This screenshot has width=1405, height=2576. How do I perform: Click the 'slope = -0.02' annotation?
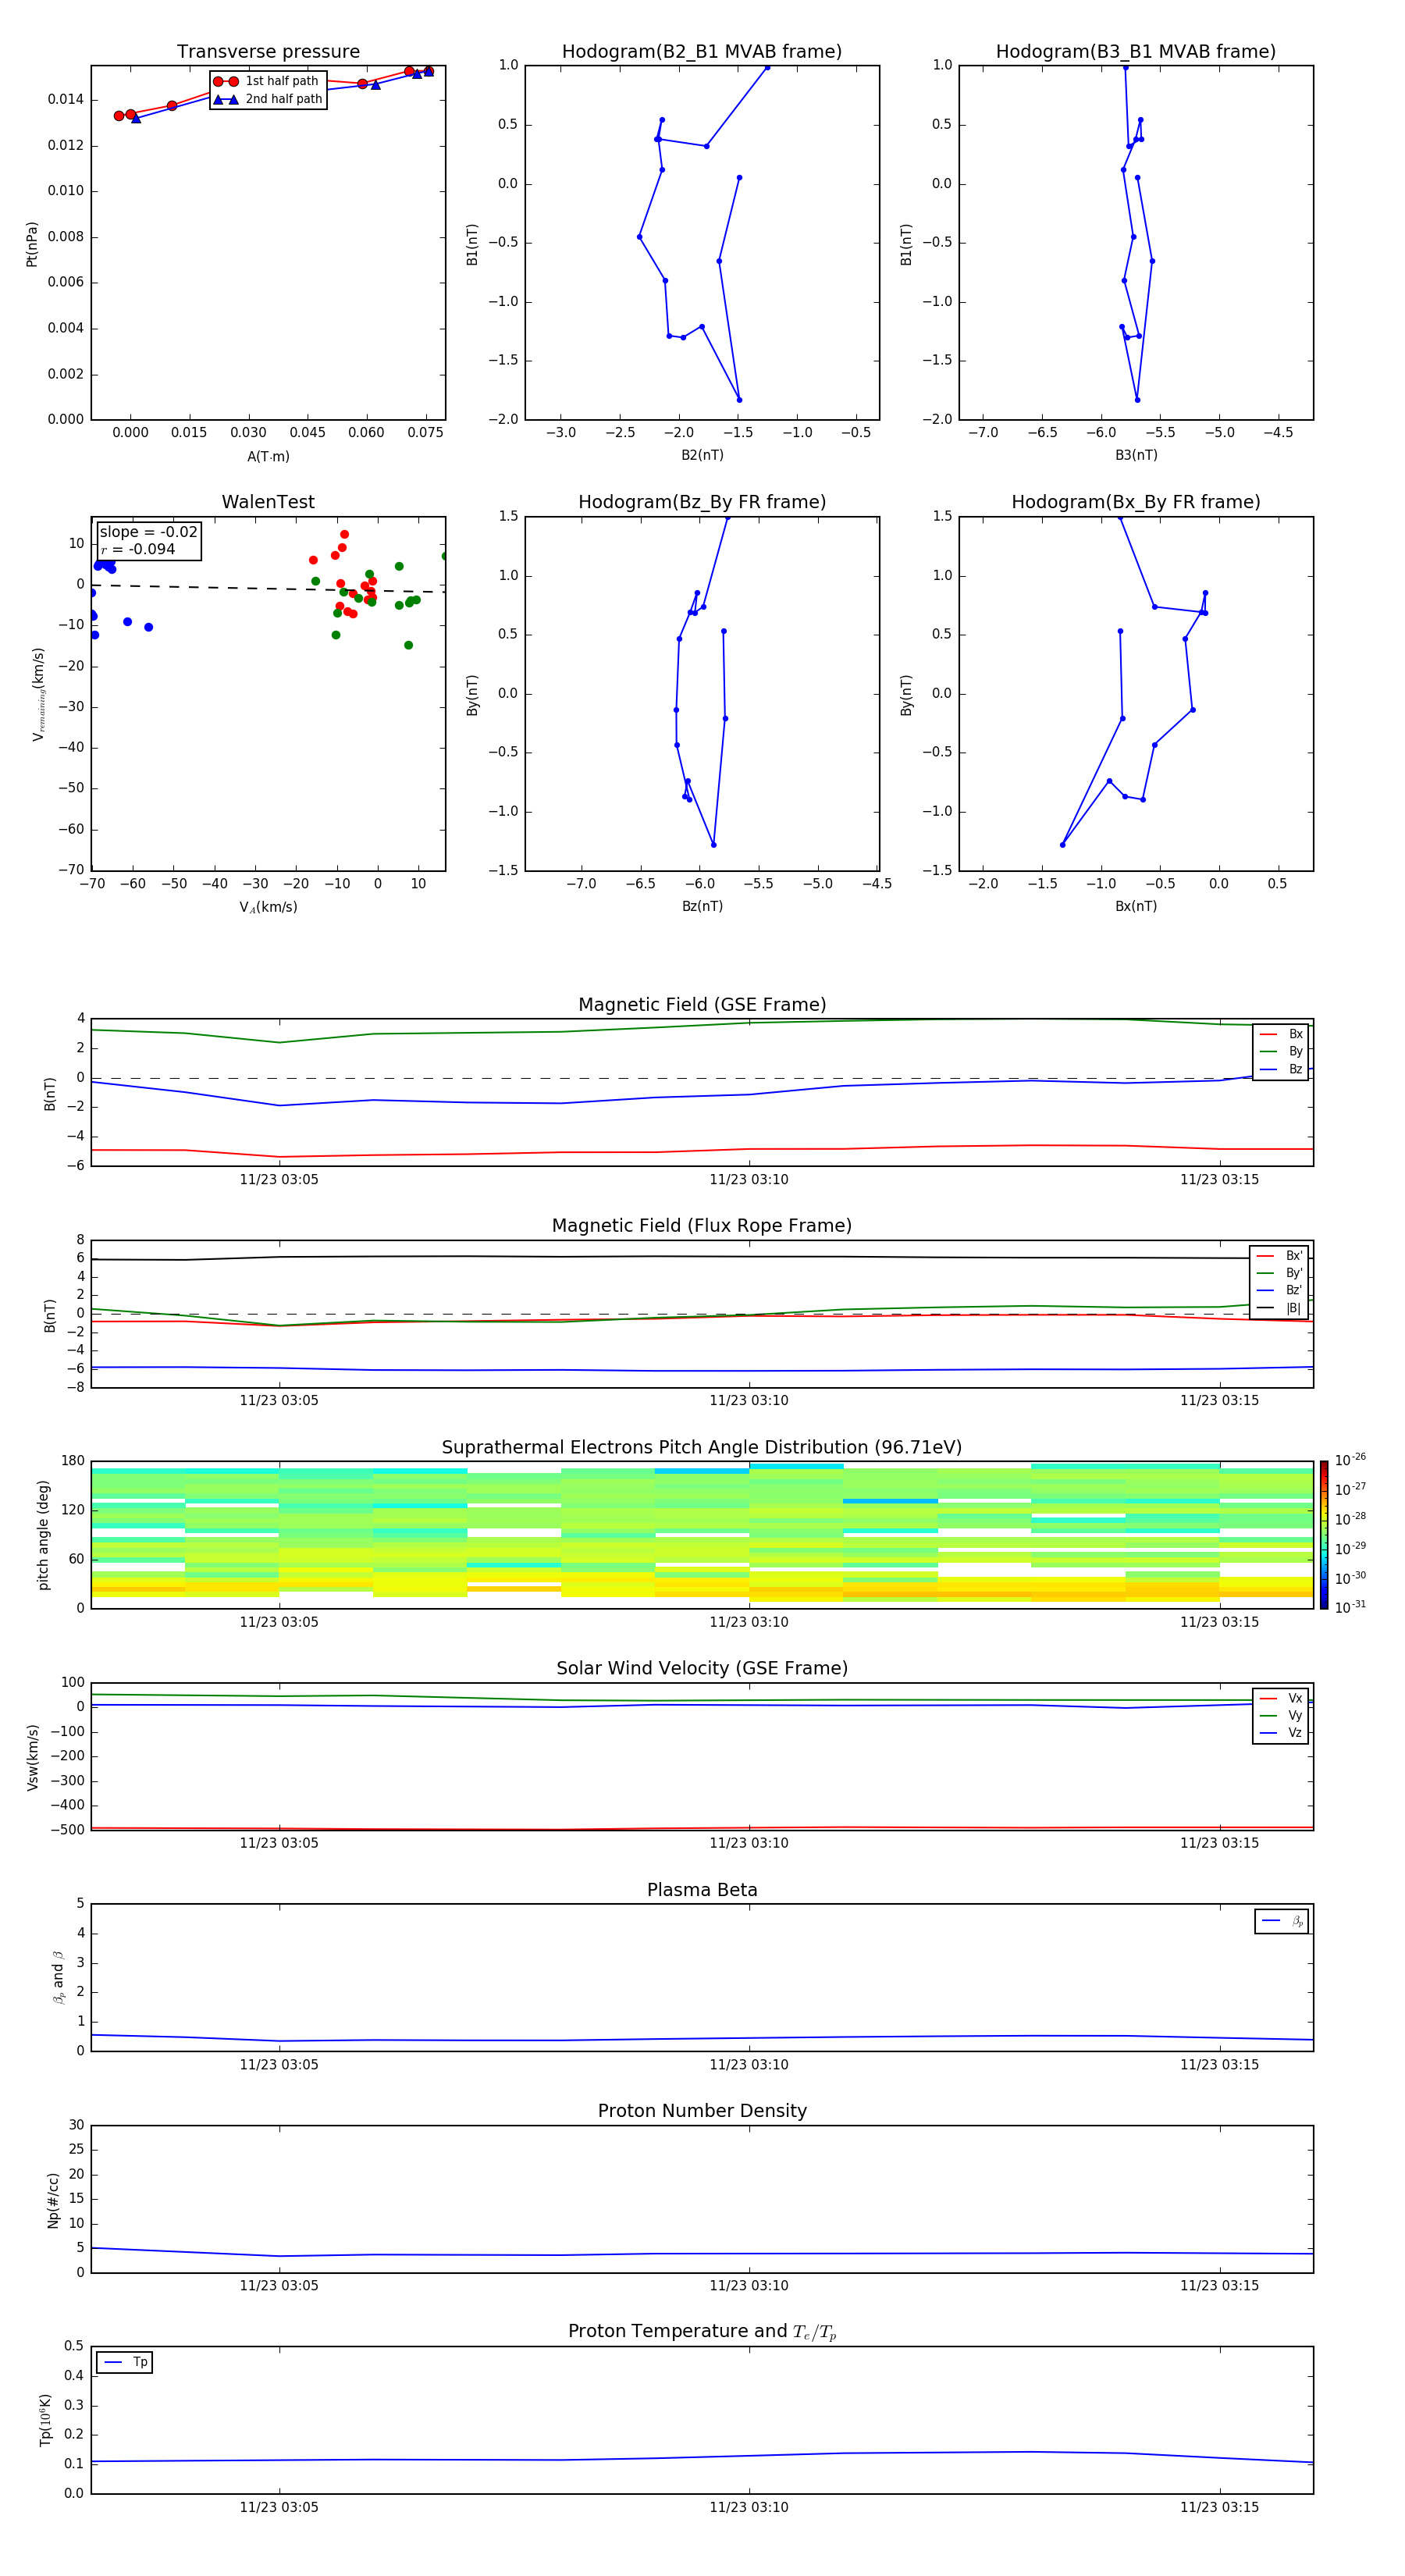point(148,532)
